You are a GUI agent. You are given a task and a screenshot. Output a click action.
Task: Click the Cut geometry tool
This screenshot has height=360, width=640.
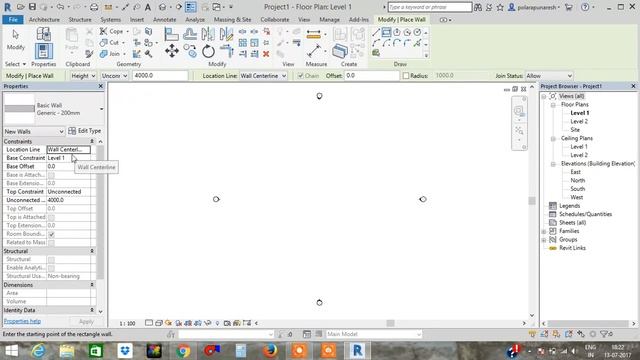coord(110,42)
